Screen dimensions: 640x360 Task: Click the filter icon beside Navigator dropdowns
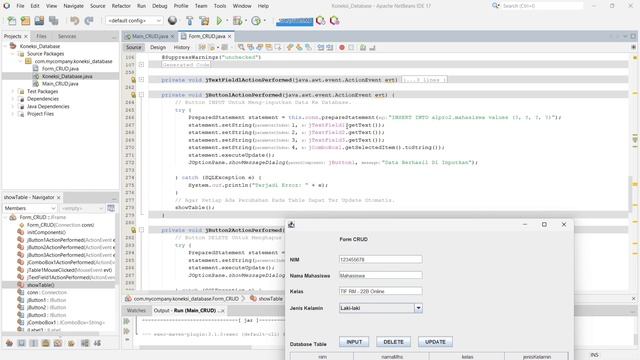click(111, 208)
